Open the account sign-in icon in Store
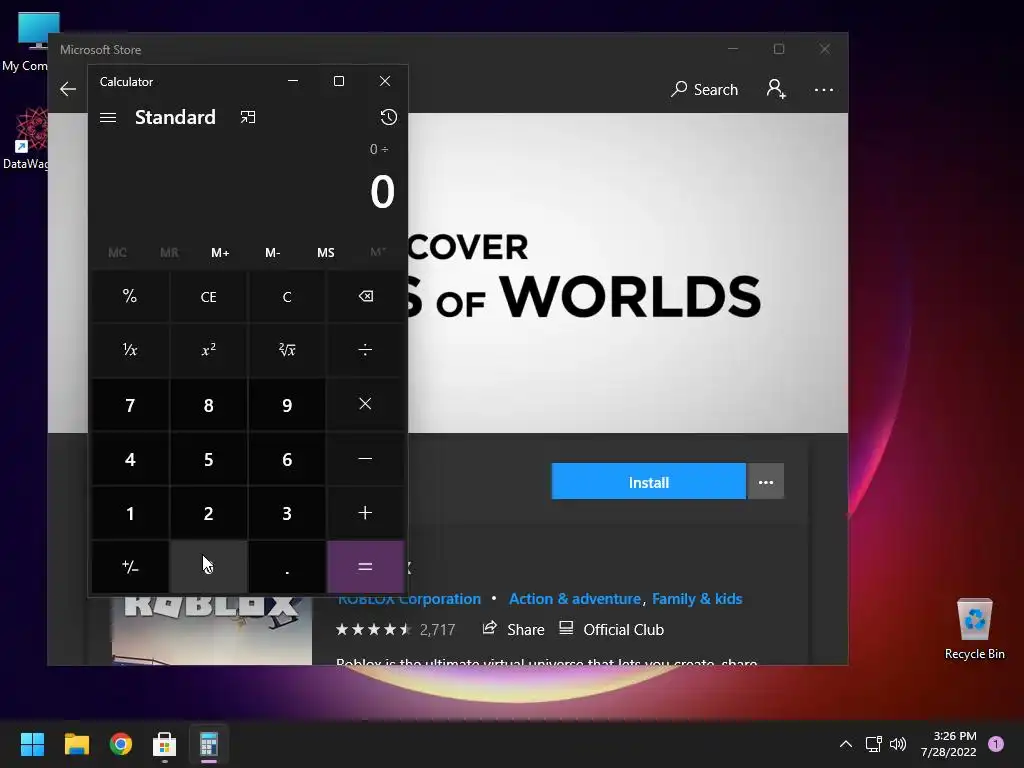The image size is (1024, 768). point(776,89)
